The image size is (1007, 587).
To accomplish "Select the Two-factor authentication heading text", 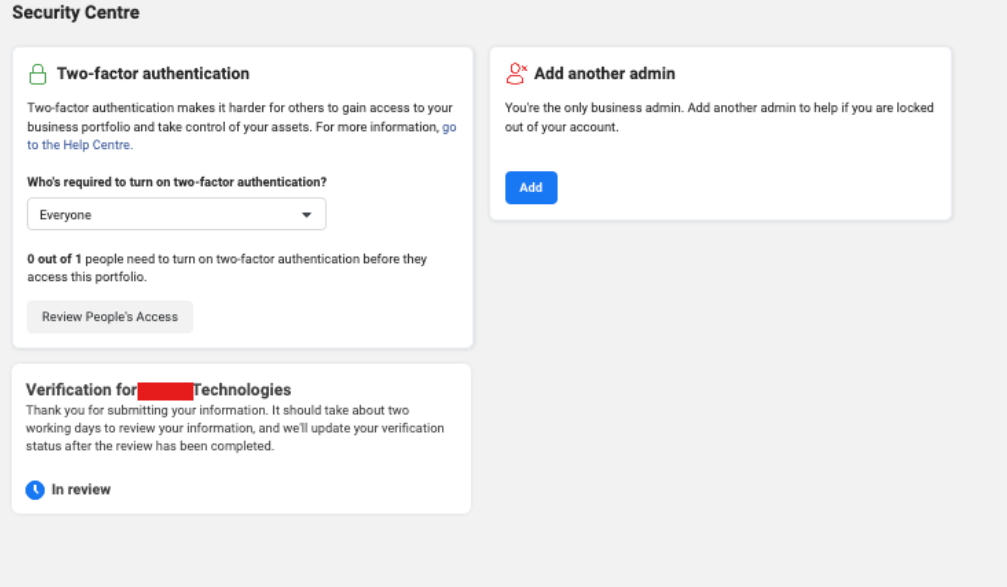I will (x=153, y=74).
